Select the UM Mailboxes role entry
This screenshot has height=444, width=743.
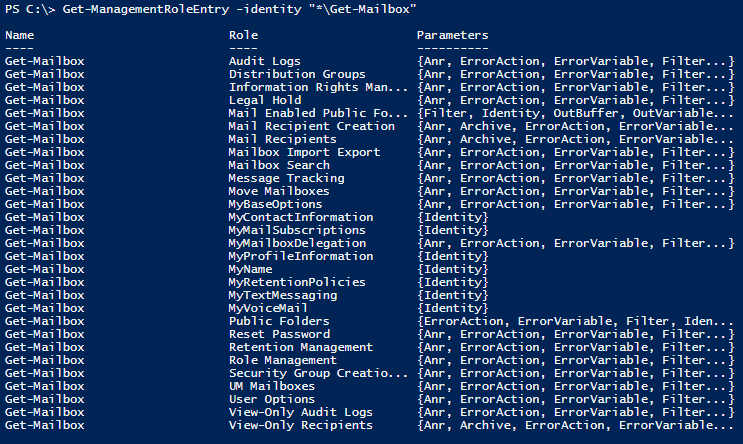[271, 386]
